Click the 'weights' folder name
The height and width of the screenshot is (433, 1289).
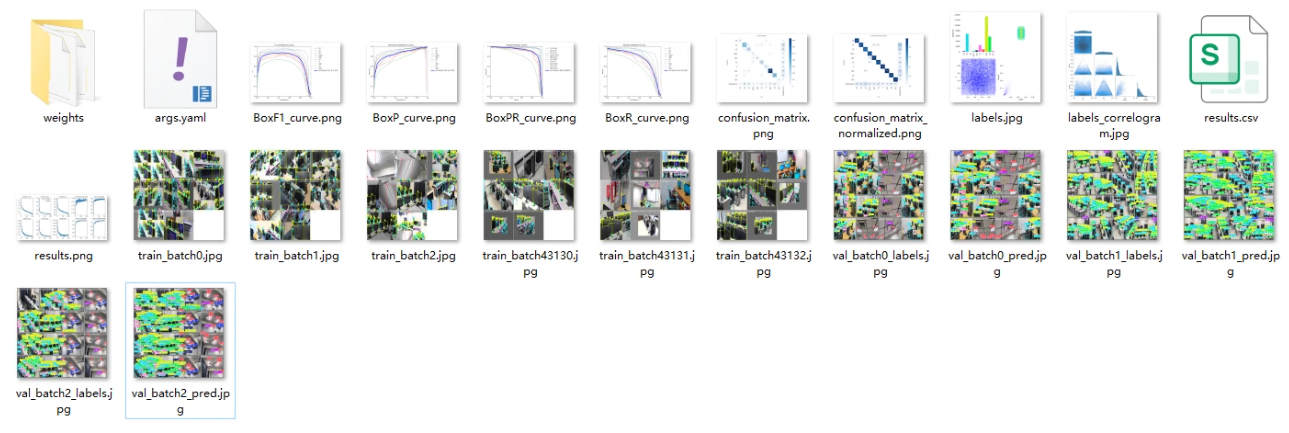pyautogui.click(x=64, y=118)
